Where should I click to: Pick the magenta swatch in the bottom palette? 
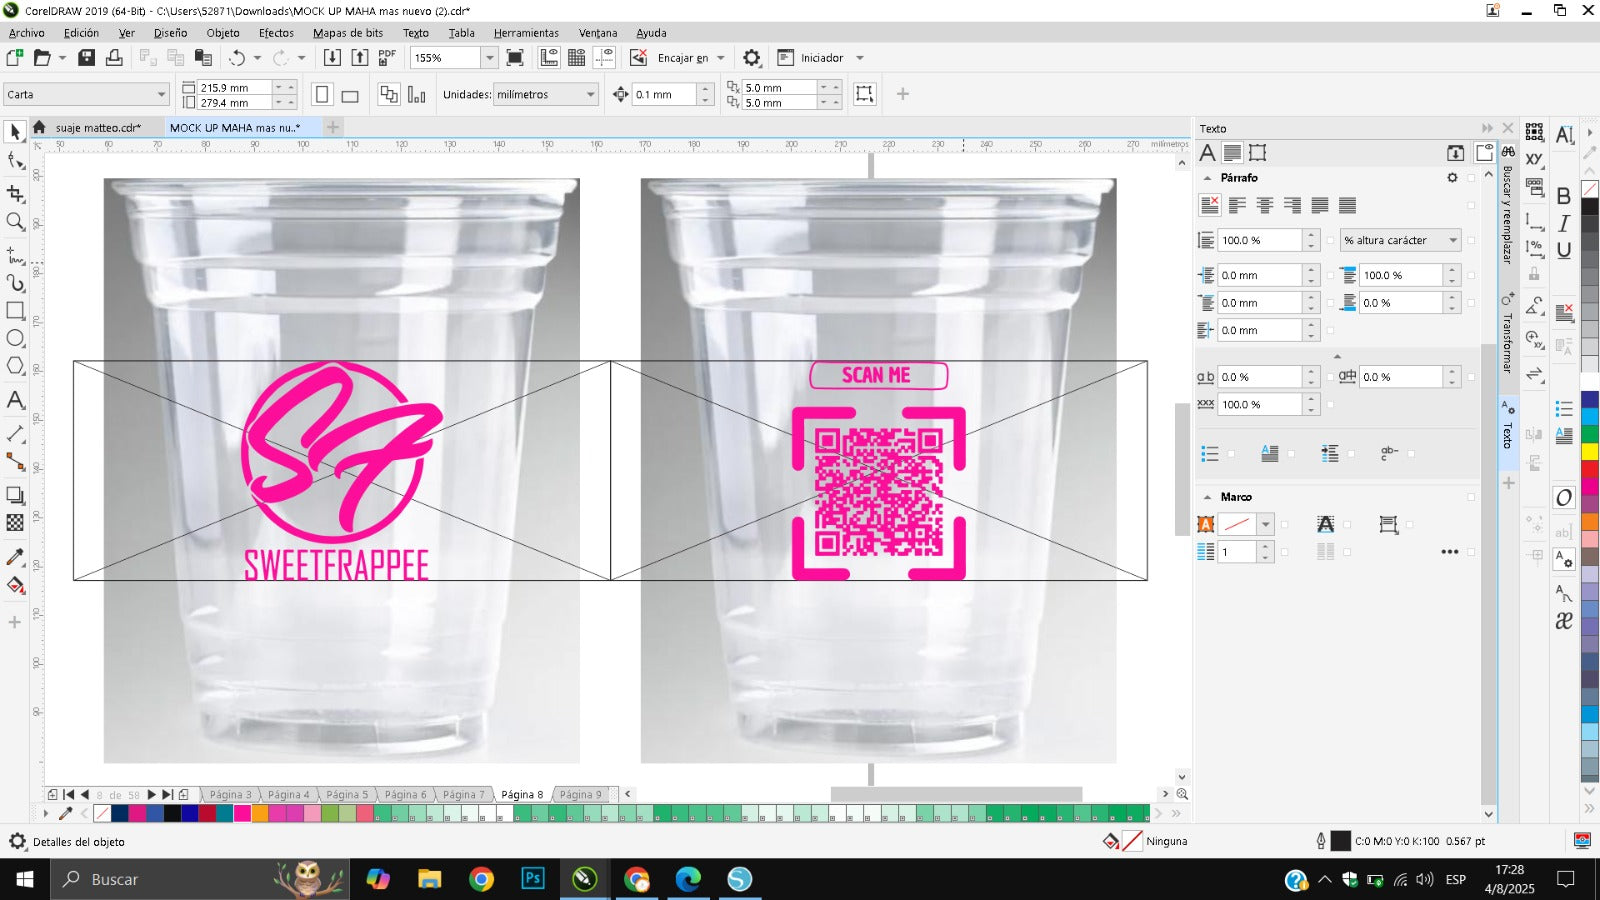click(241, 814)
